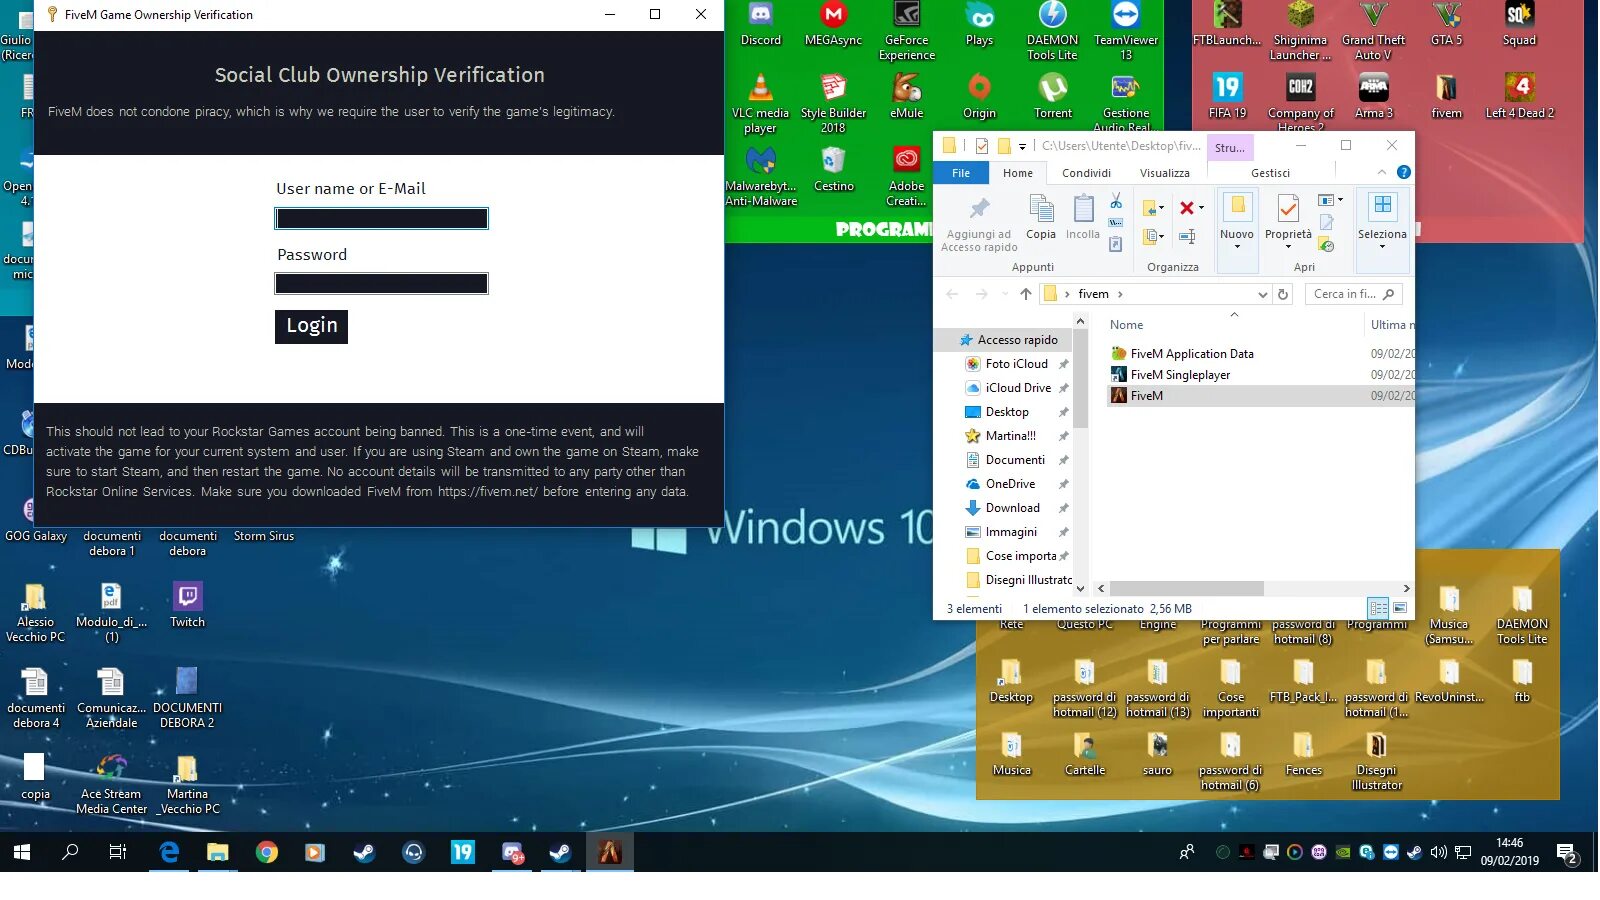Open Microsoft Edge from the taskbar
Image resolution: width=1600 pixels, height=900 pixels.
169,852
